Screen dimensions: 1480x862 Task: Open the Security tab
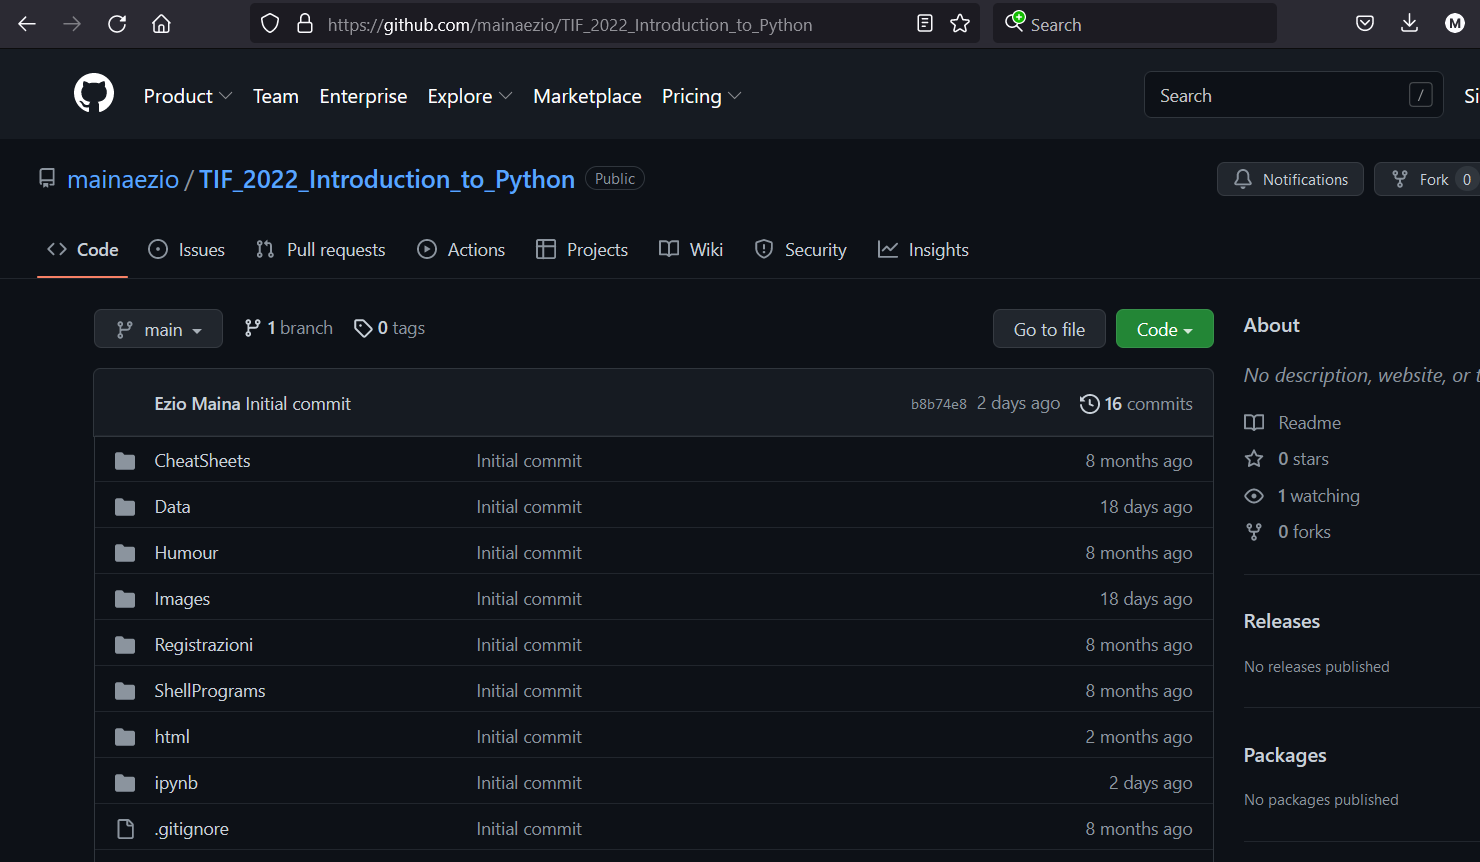(x=800, y=250)
